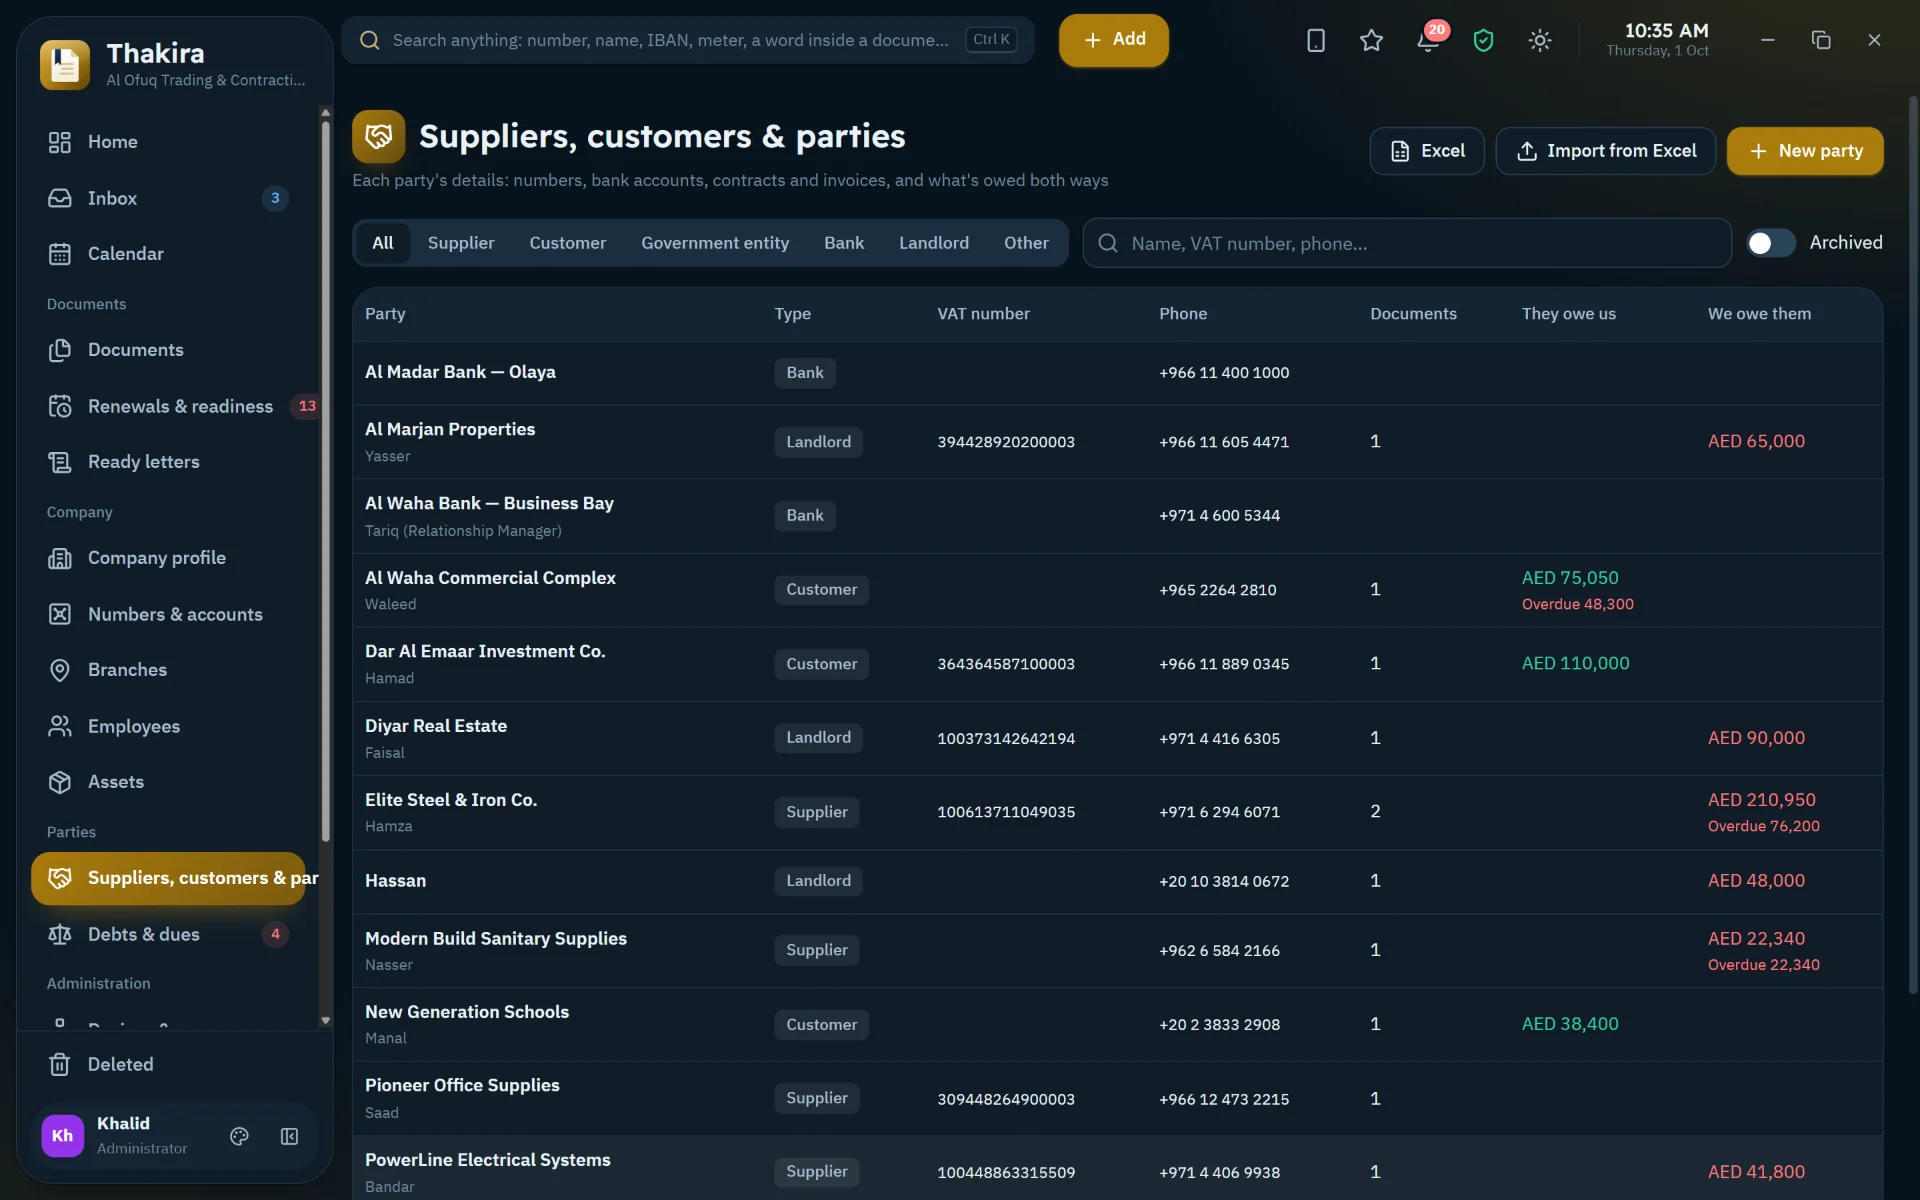Select the Government entity filter tab

(x=715, y=243)
